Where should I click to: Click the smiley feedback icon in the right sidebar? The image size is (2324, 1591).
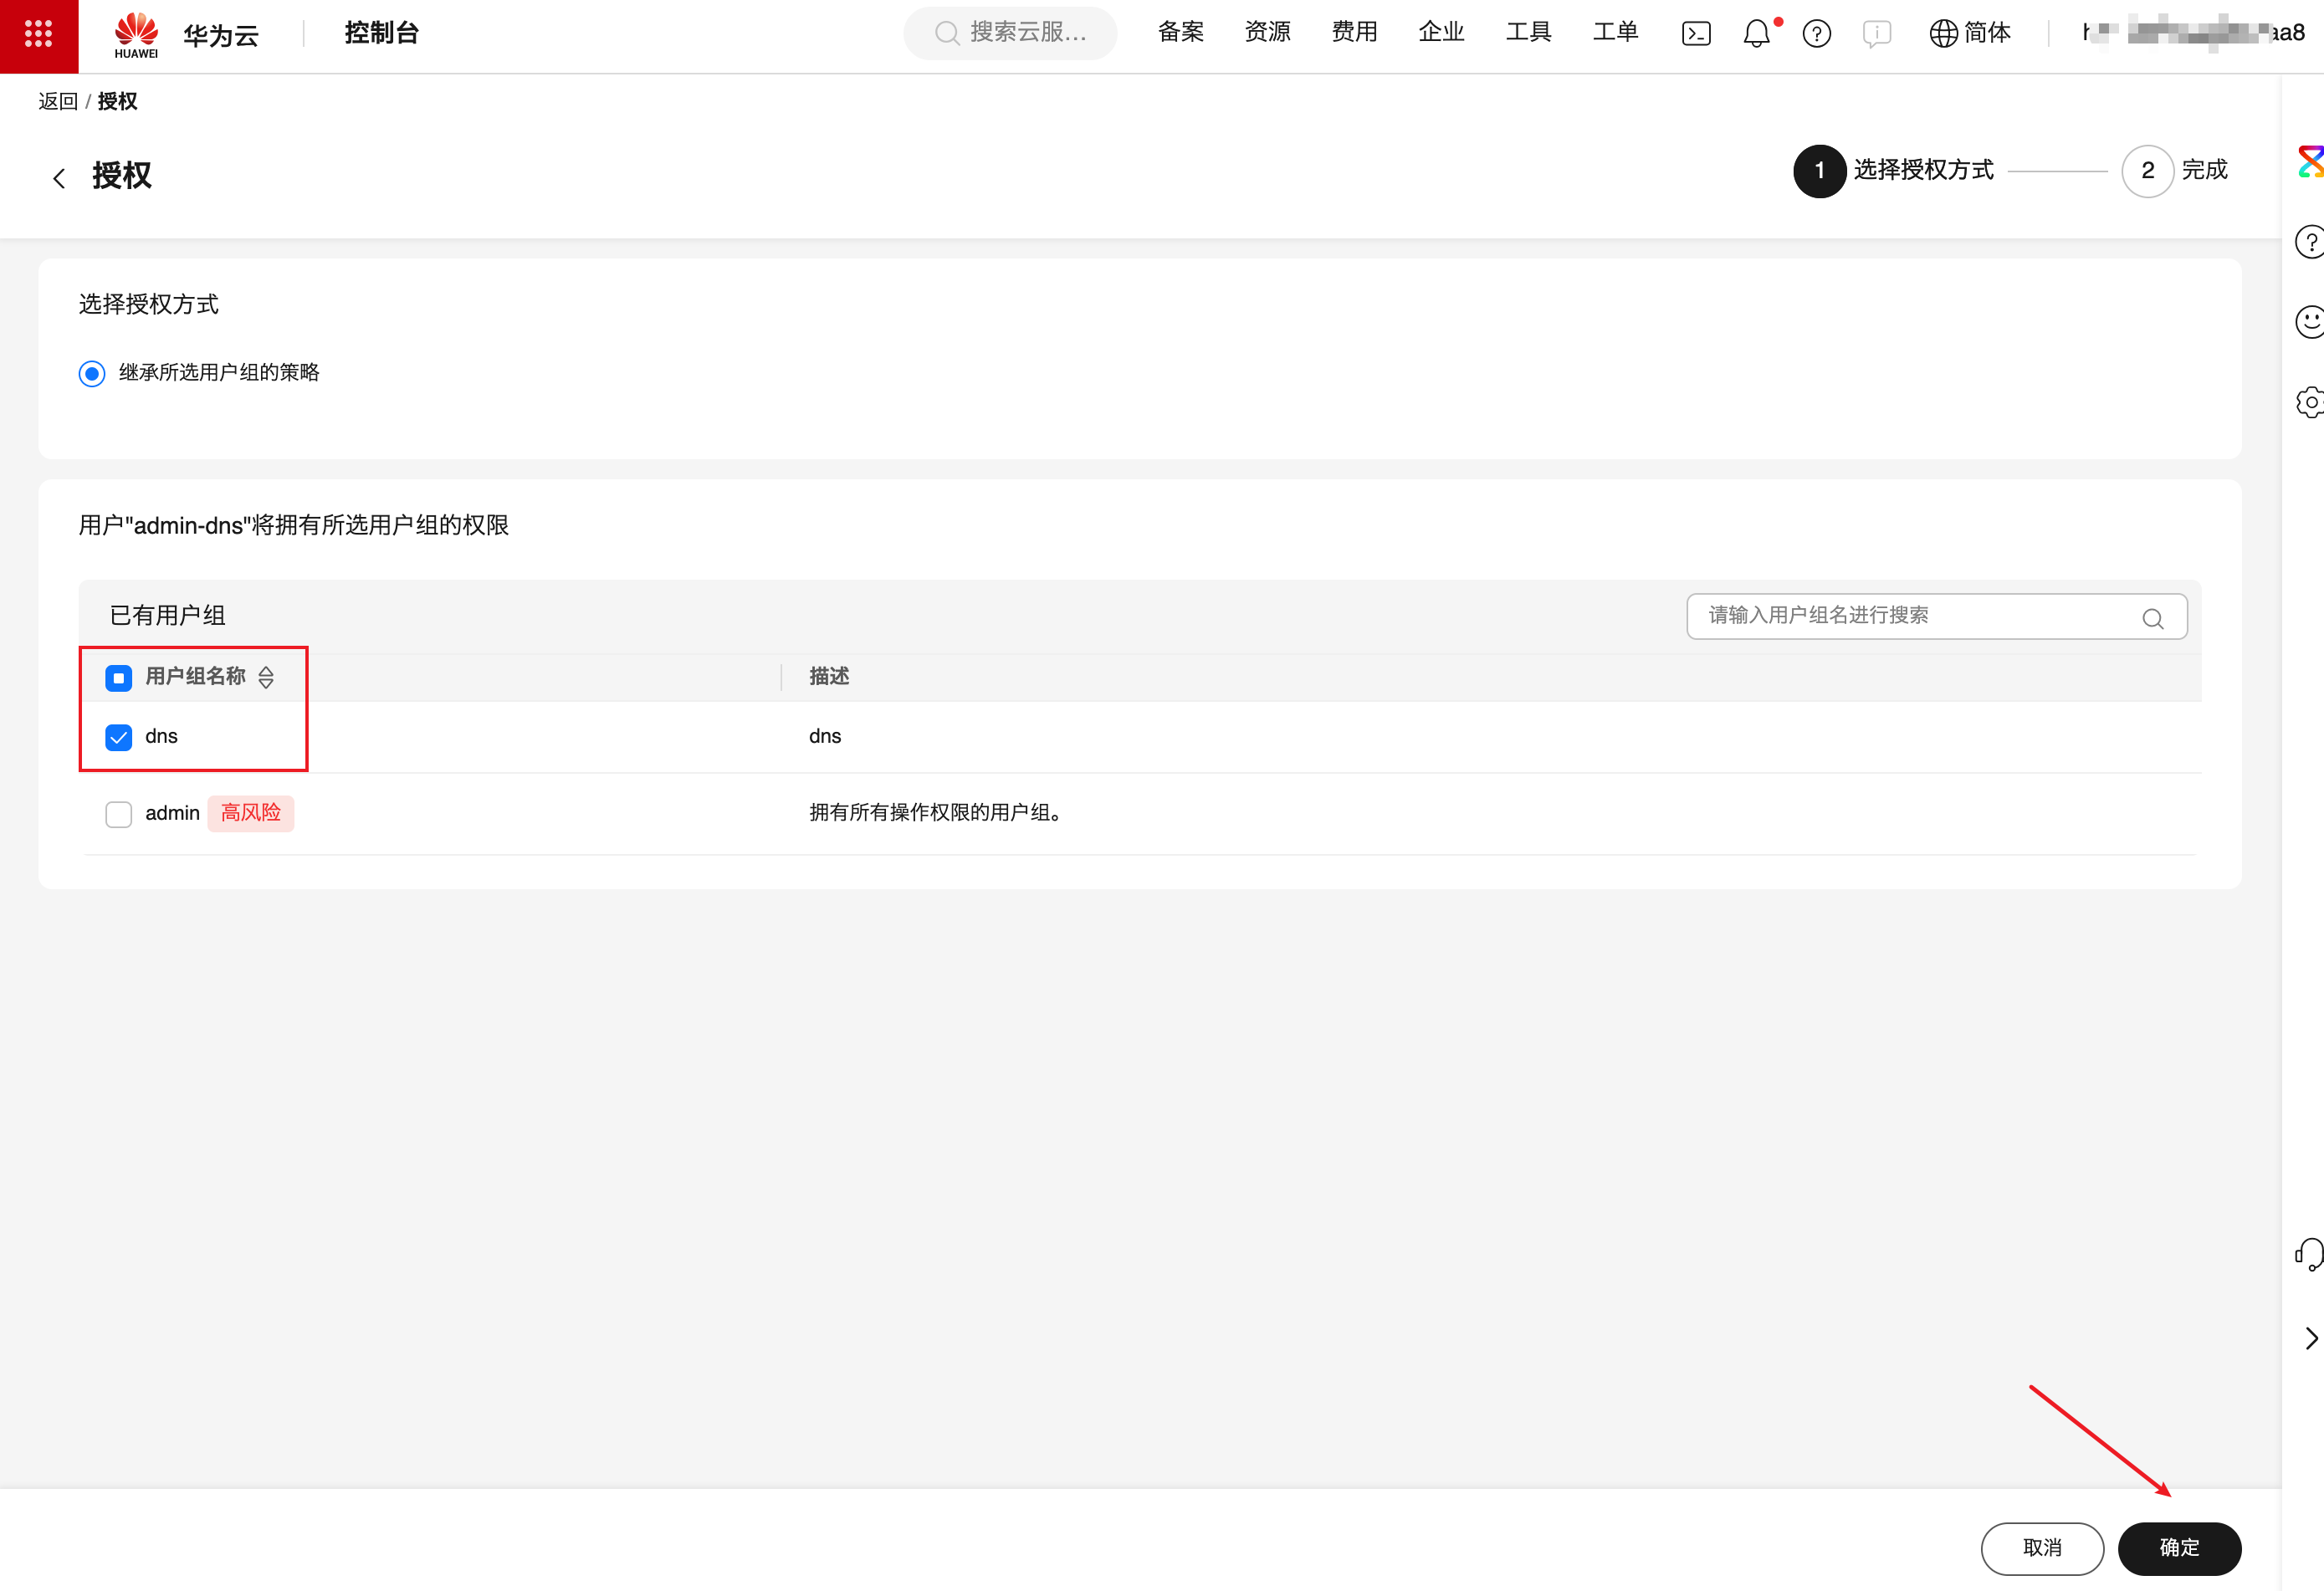pyautogui.click(x=2309, y=322)
